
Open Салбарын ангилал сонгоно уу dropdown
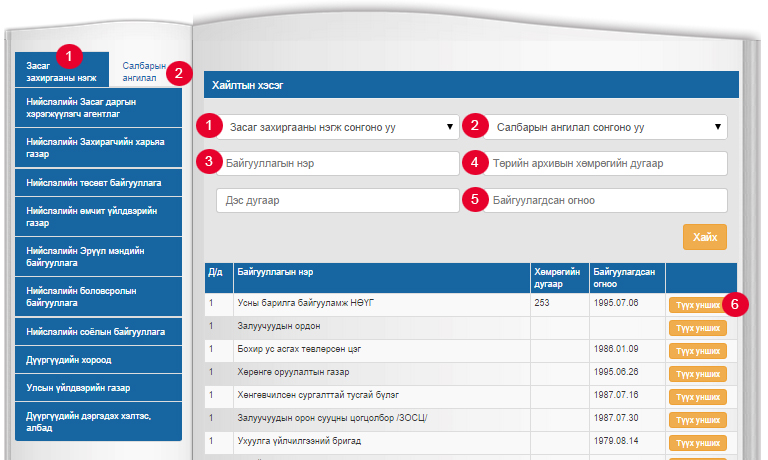point(596,127)
